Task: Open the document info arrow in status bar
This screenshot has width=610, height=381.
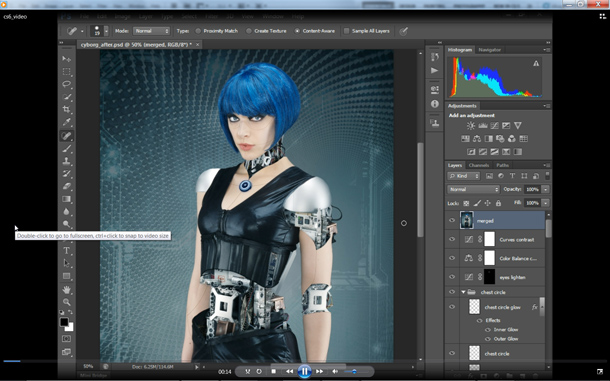Action: (x=196, y=367)
